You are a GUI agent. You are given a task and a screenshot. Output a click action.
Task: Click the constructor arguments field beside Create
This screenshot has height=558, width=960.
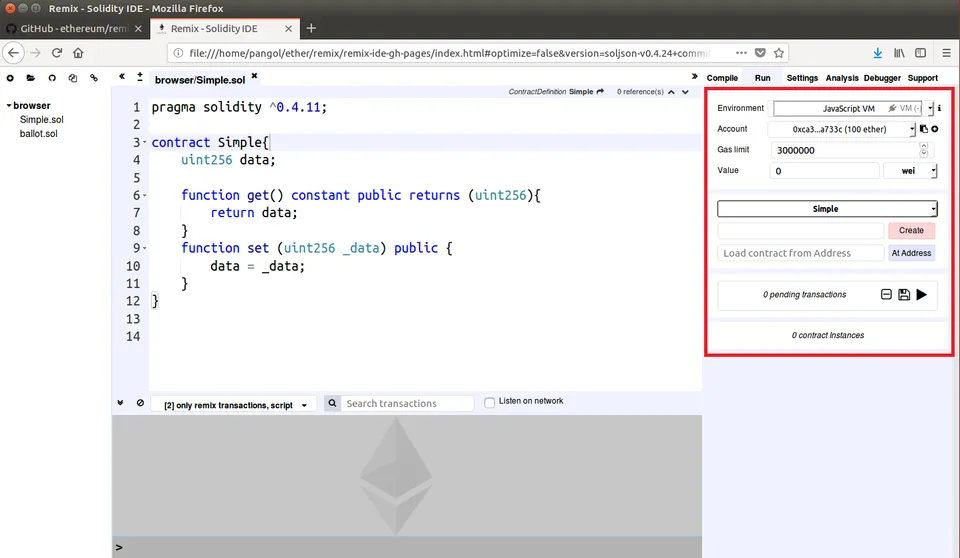800,230
